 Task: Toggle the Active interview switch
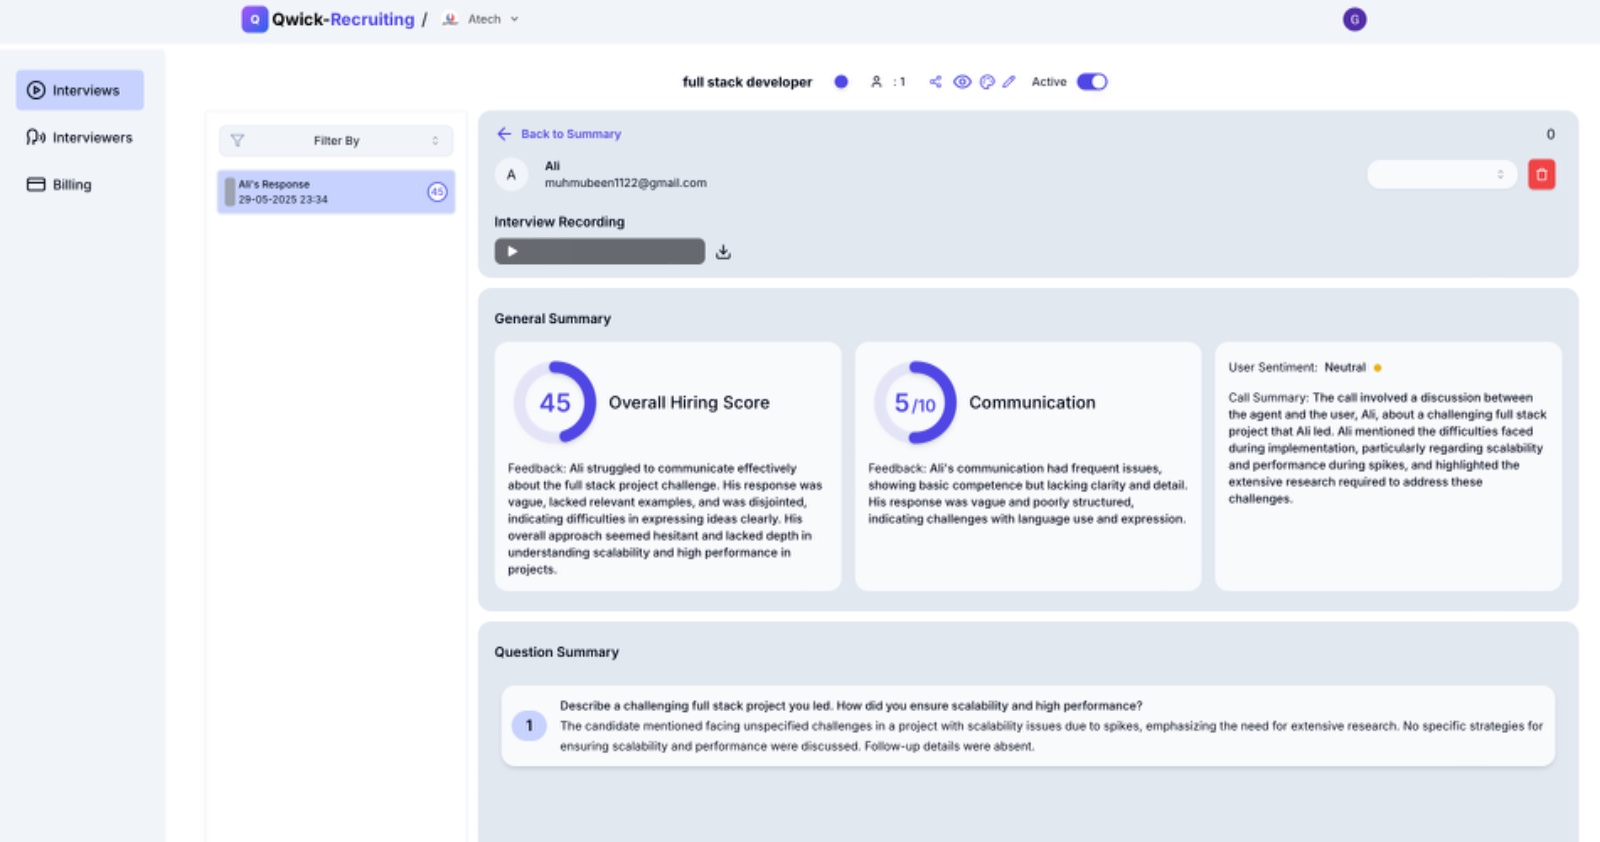coord(1091,82)
